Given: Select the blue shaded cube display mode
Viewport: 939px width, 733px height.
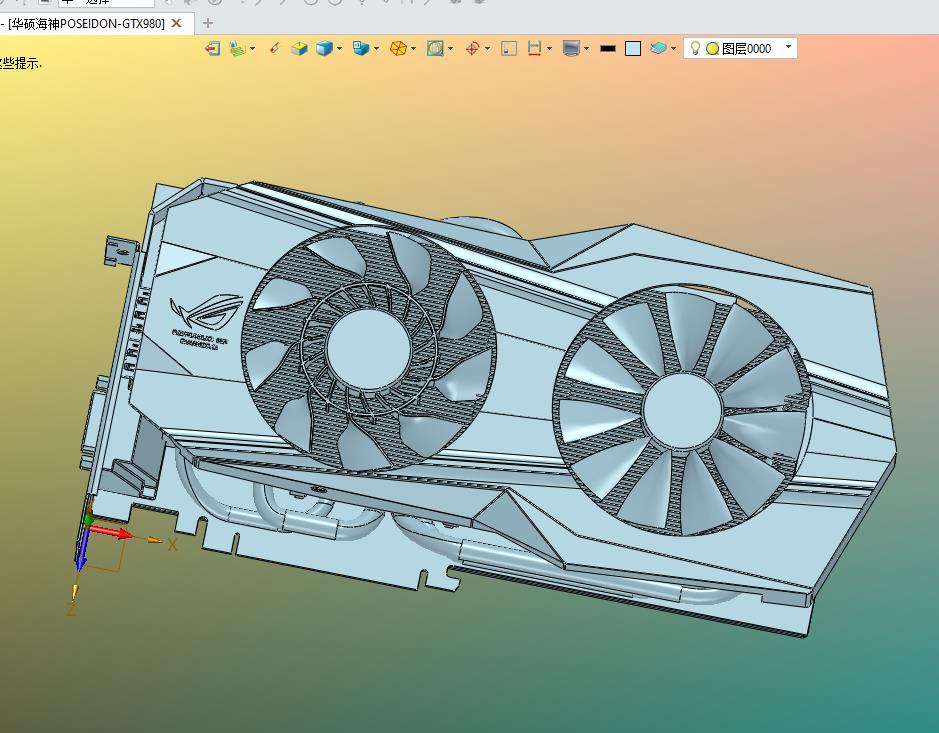Looking at the screenshot, I should [324, 48].
